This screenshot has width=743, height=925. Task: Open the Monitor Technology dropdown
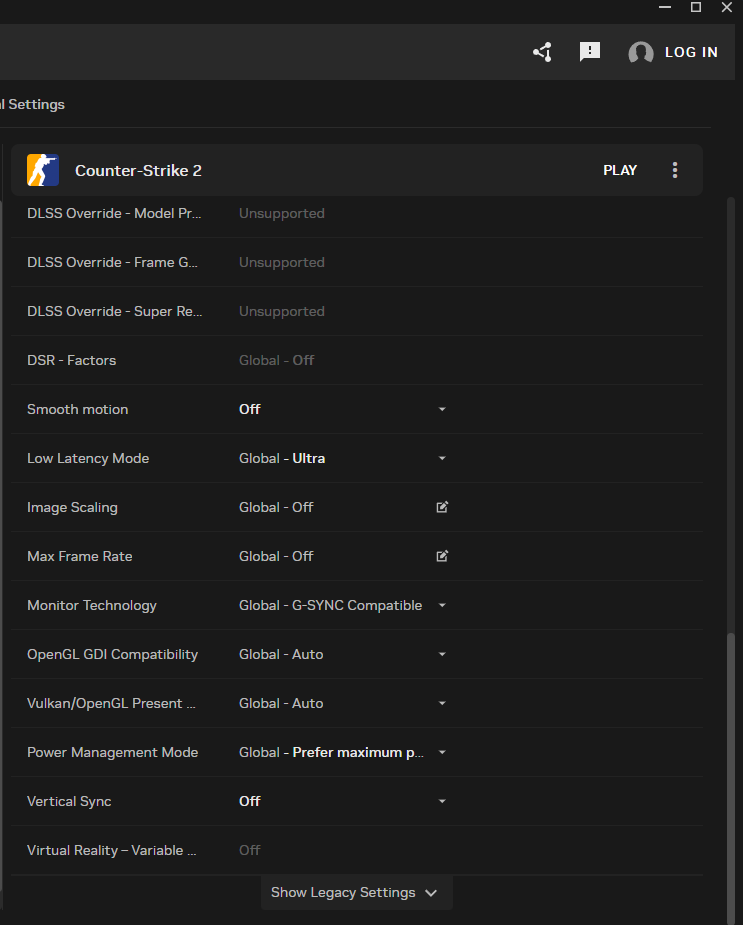point(442,605)
